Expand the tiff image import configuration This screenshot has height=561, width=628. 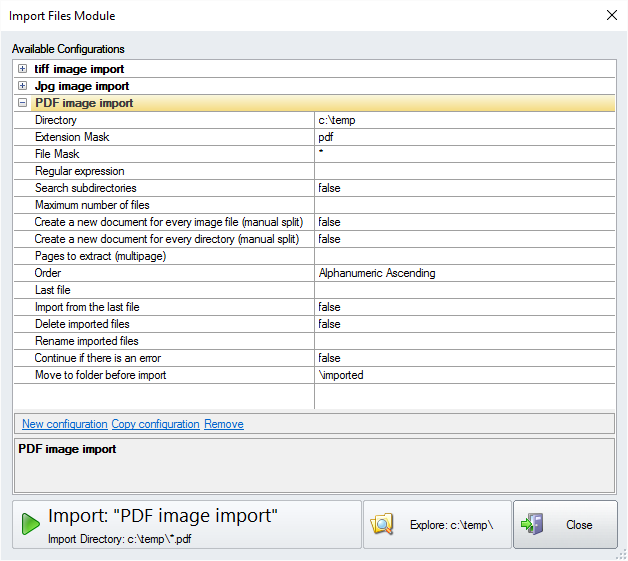point(22,69)
